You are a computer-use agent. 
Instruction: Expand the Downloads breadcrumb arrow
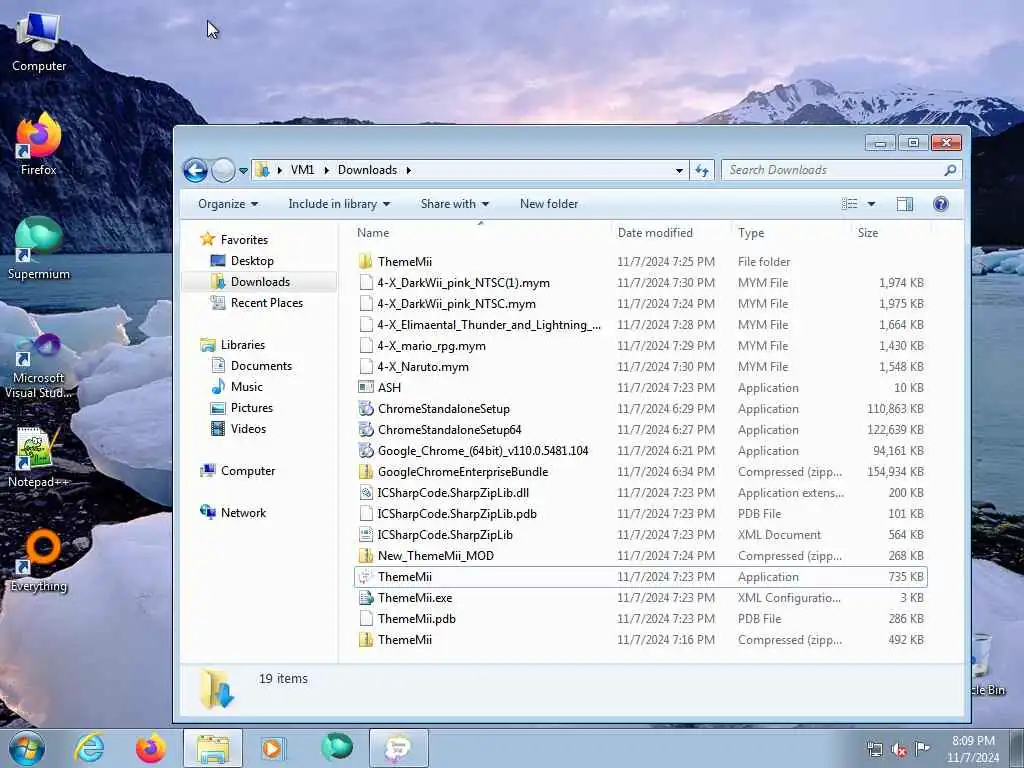(x=409, y=170)
